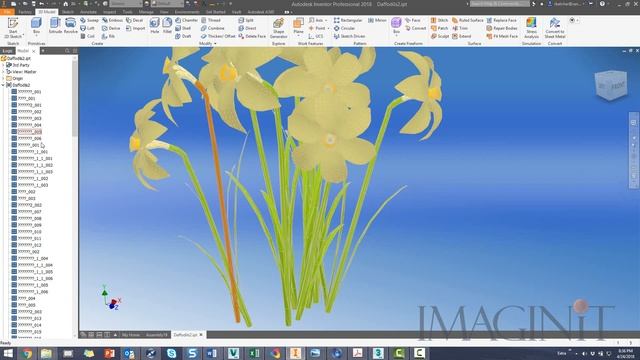Open the Tools ribbon tab
Viewport: 640px width, 360px height.
(128, 12)
